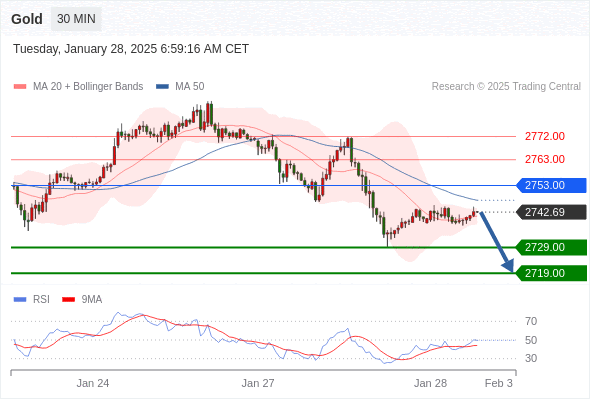
Task: Click the Feb 3 date axis label
Action: 499,383
